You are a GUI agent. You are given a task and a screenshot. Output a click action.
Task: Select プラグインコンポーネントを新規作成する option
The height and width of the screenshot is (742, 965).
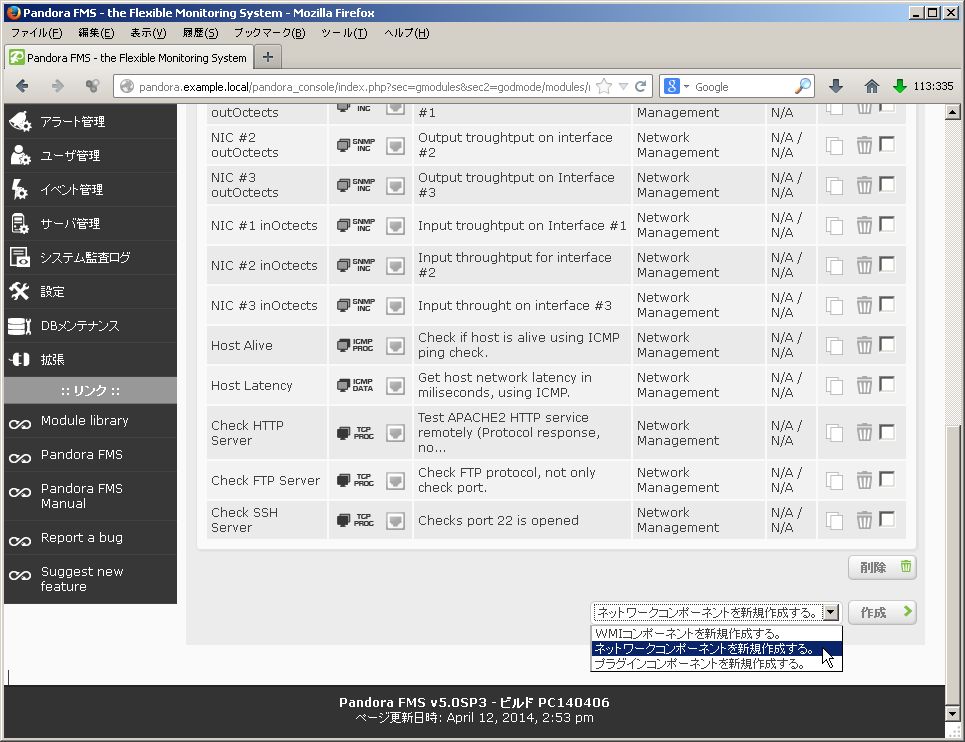[x=716, y=664]
